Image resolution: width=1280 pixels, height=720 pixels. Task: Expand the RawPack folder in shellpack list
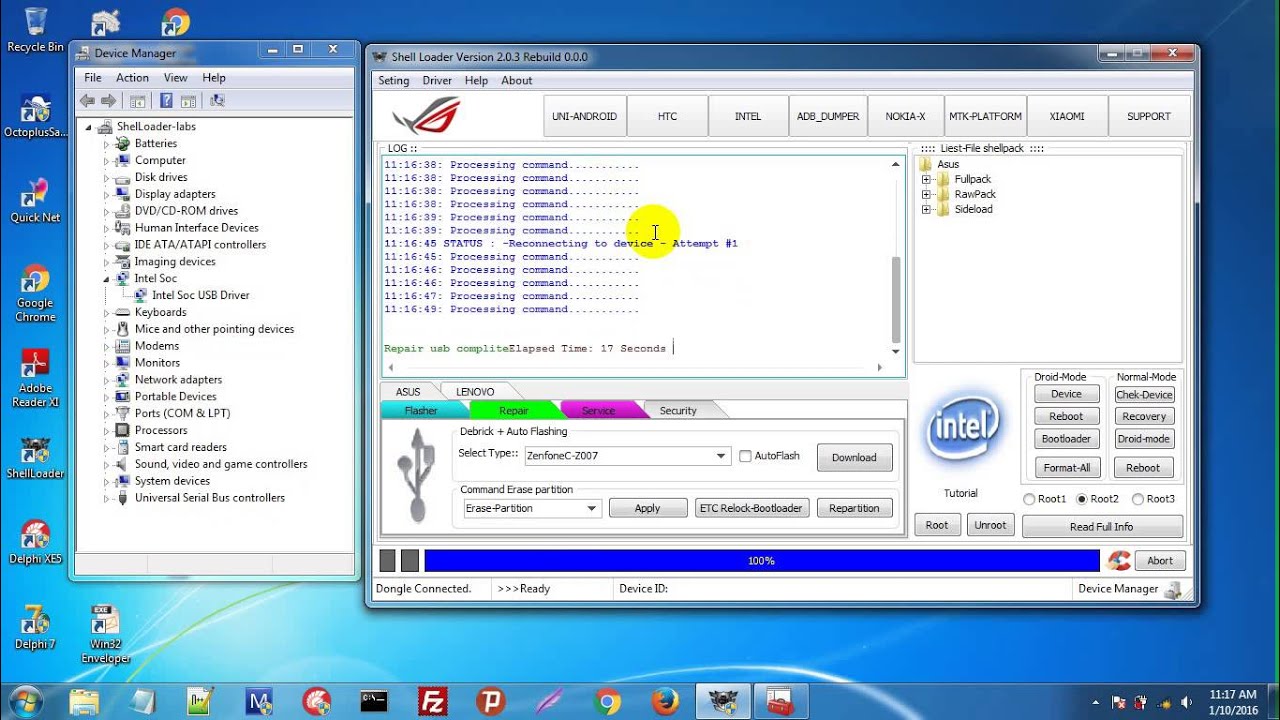(926, 195)
